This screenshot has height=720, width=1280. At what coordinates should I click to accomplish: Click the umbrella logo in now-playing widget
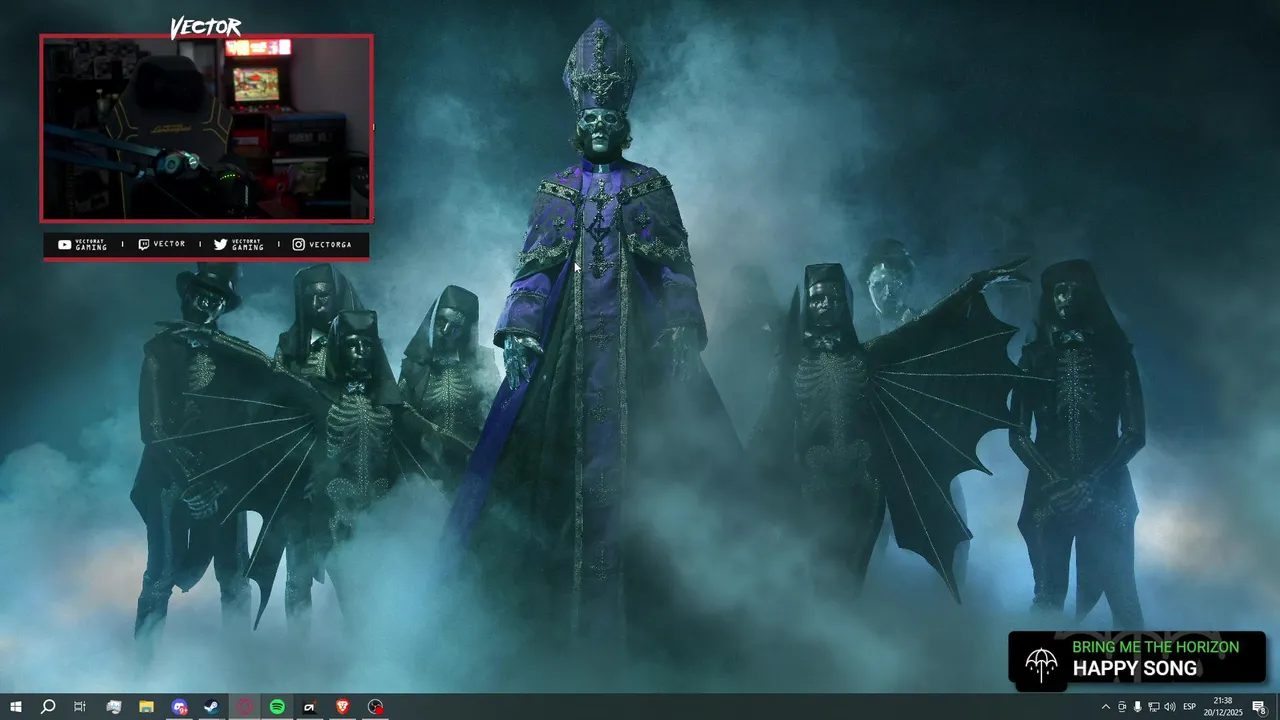[1041, 663]
